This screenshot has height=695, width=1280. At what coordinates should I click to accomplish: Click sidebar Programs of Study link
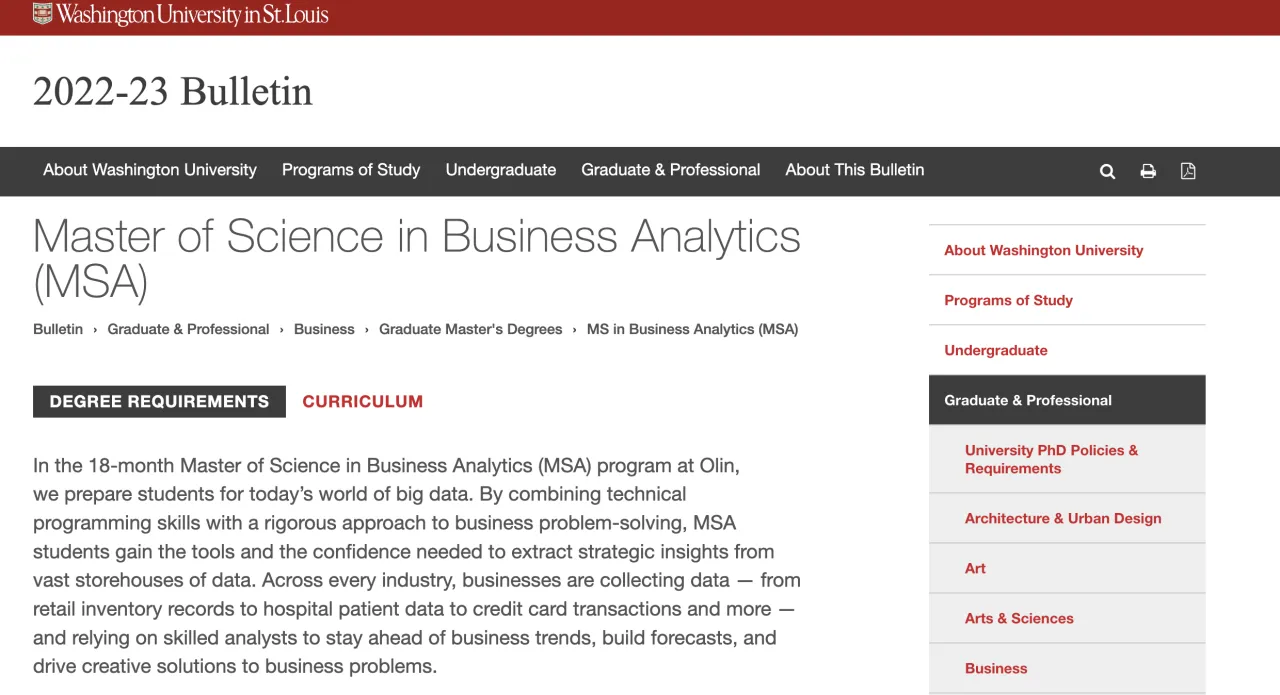click(x=1008, y=300)
